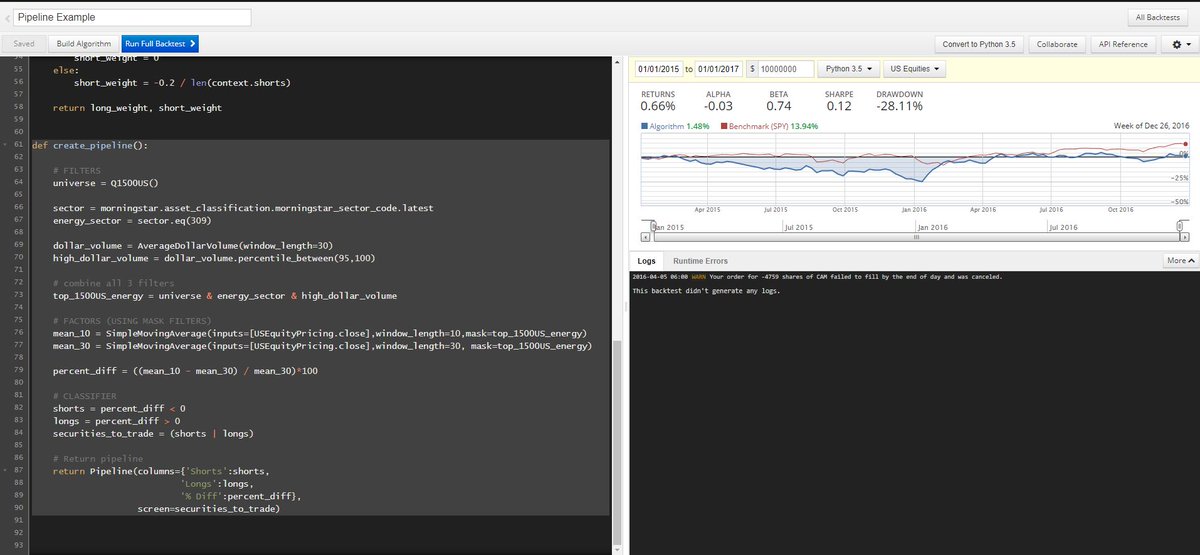Grab the right range handle of the chart timeline

[x=1180, y=227]
